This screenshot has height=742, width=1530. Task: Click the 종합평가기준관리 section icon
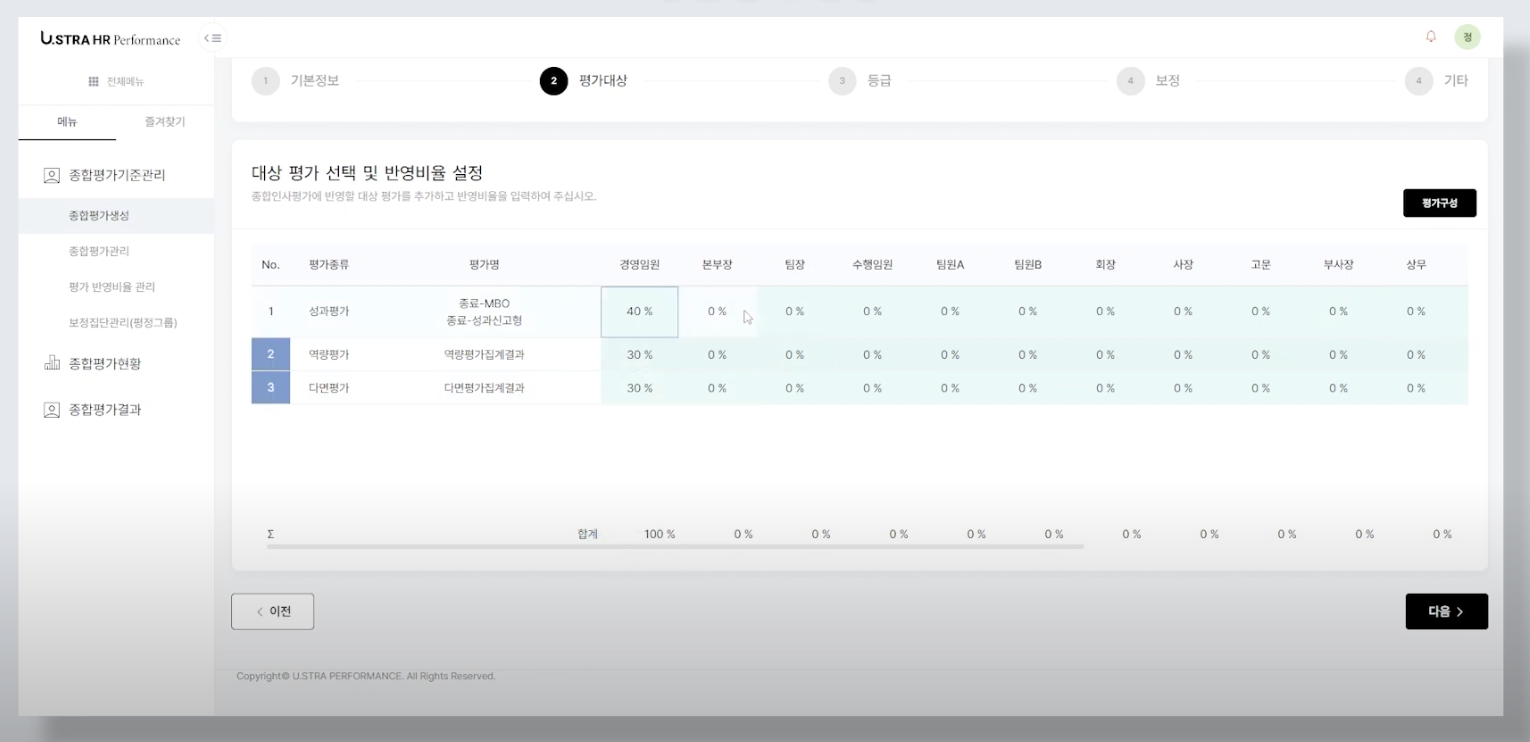(x=52, y=175)
